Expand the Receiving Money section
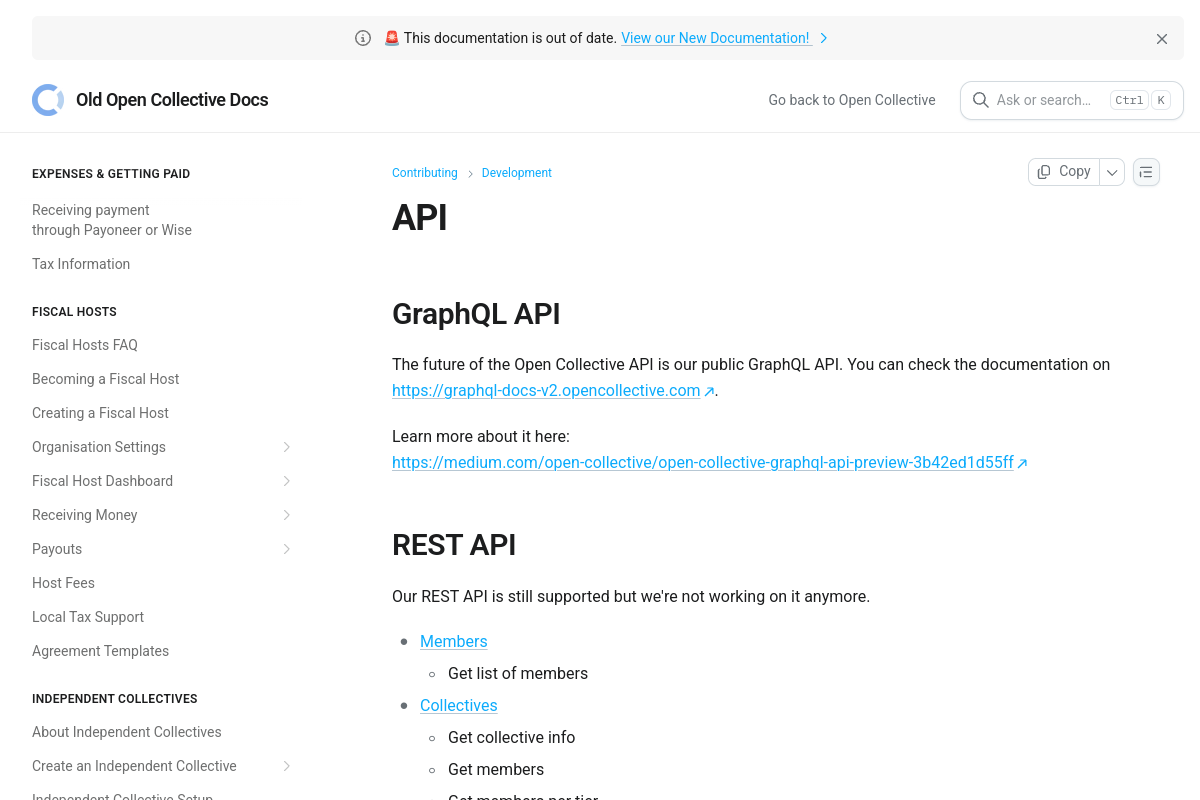The height and width of the screenshot is (800, 1200). pos(287,515)
